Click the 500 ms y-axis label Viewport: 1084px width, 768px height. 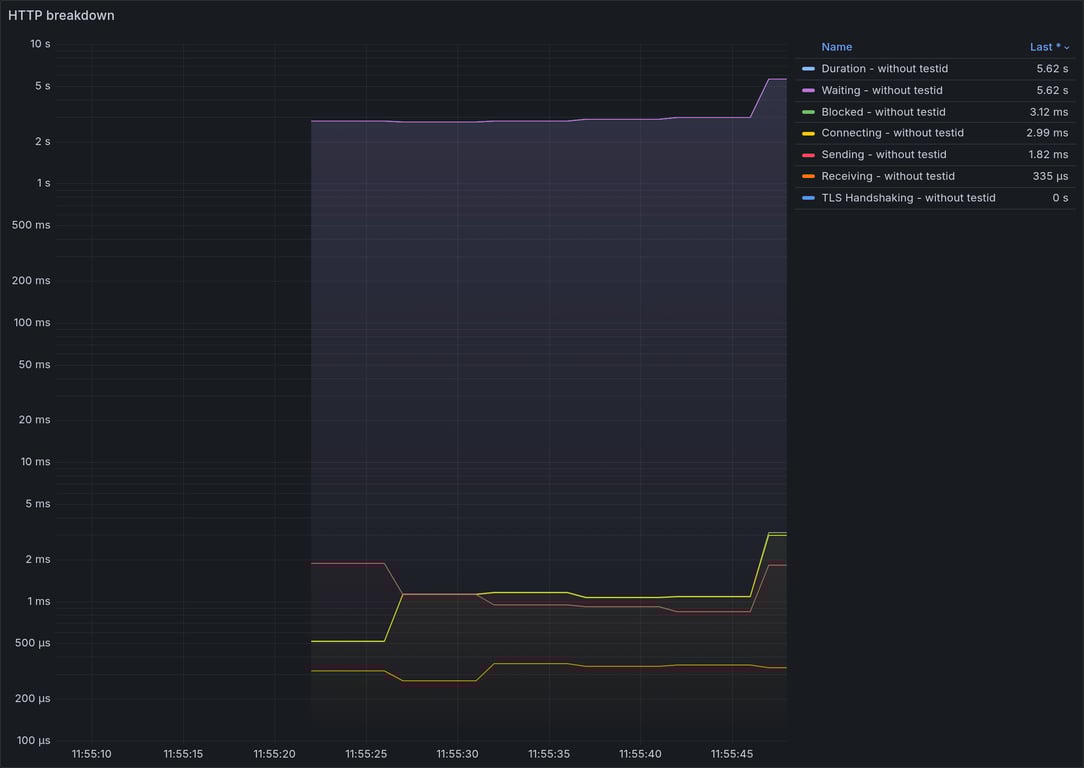tap(31, 225)
